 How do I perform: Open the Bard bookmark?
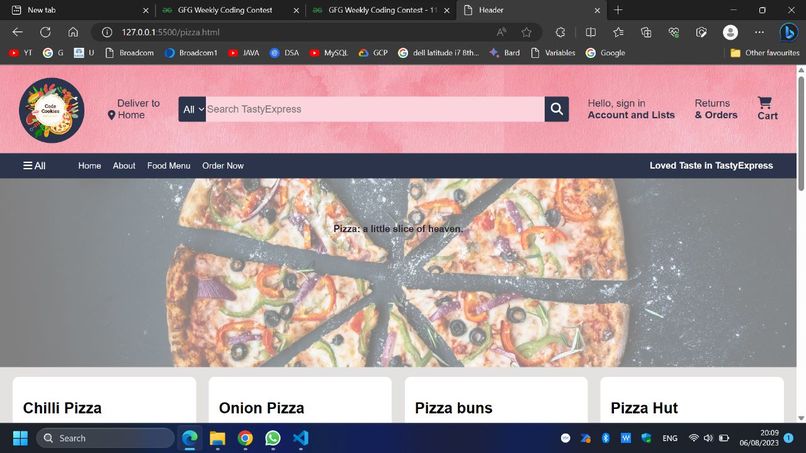tap(504, 52)
